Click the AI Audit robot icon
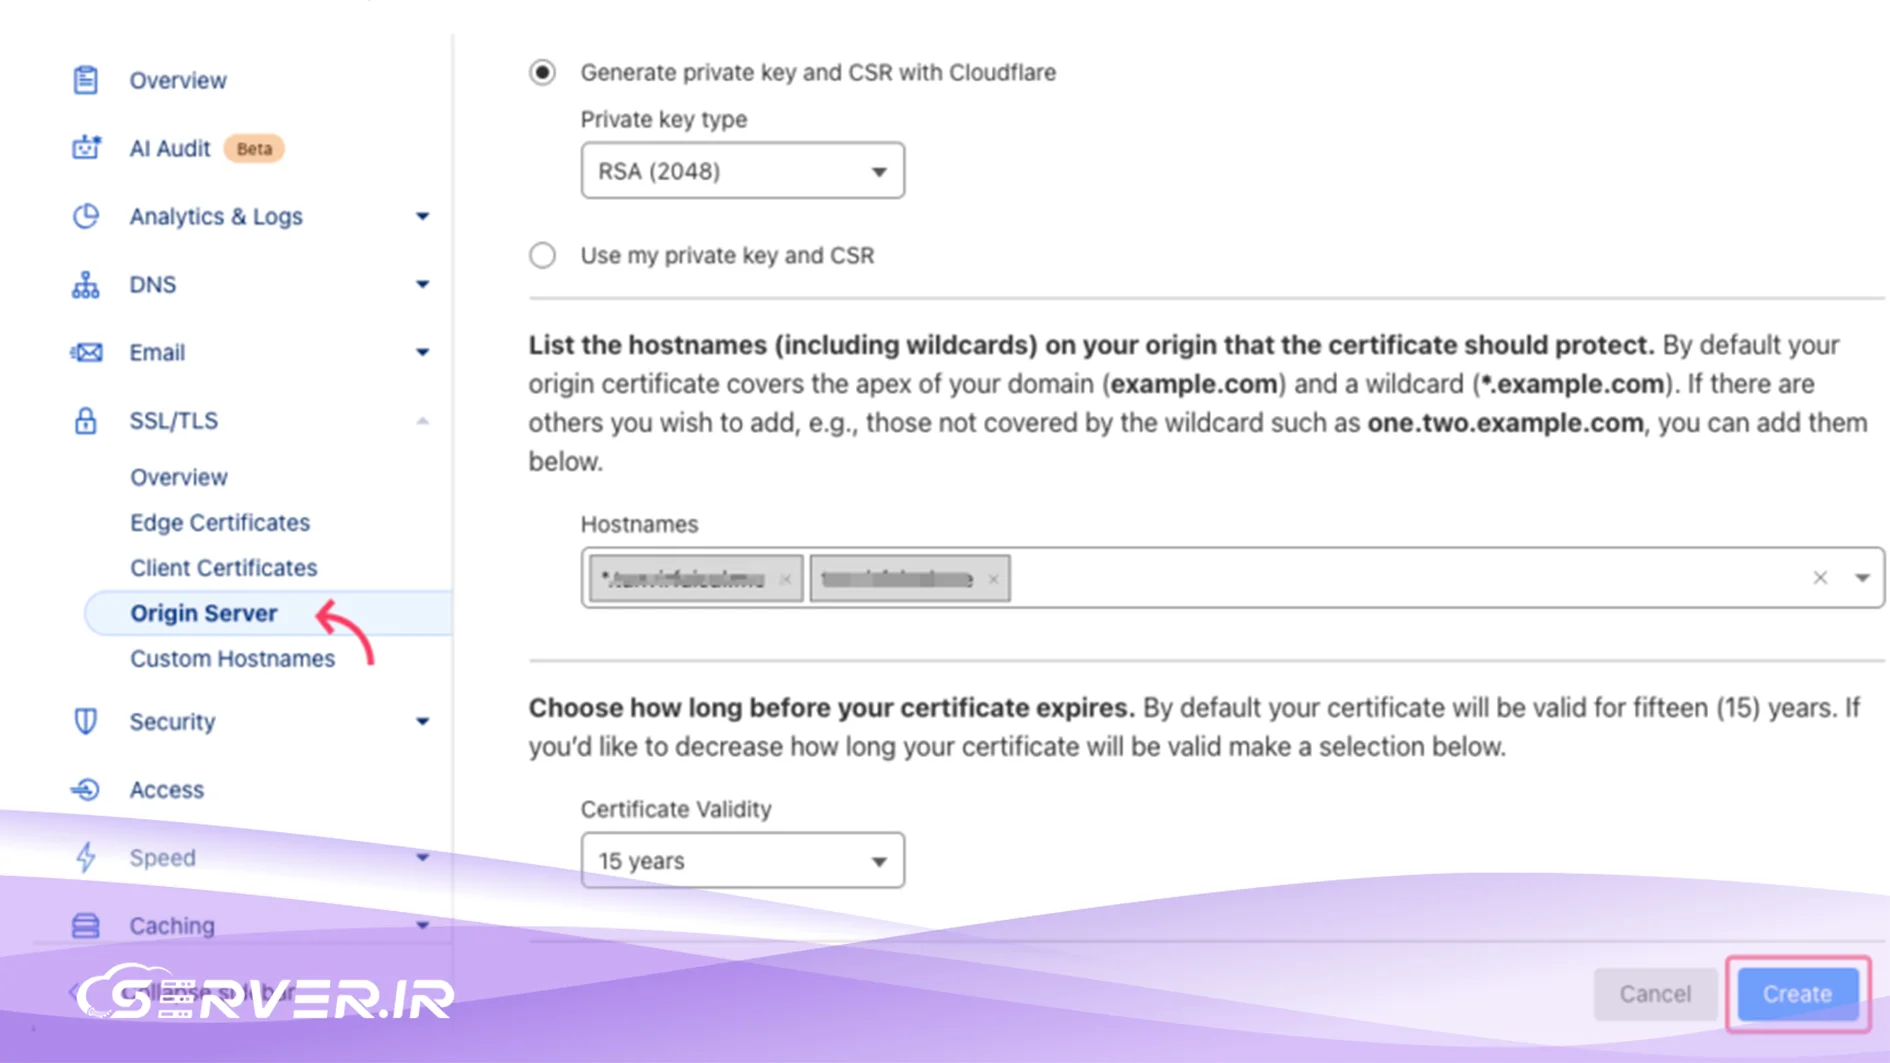1890x1063 pixels. [x=86, y=148]
